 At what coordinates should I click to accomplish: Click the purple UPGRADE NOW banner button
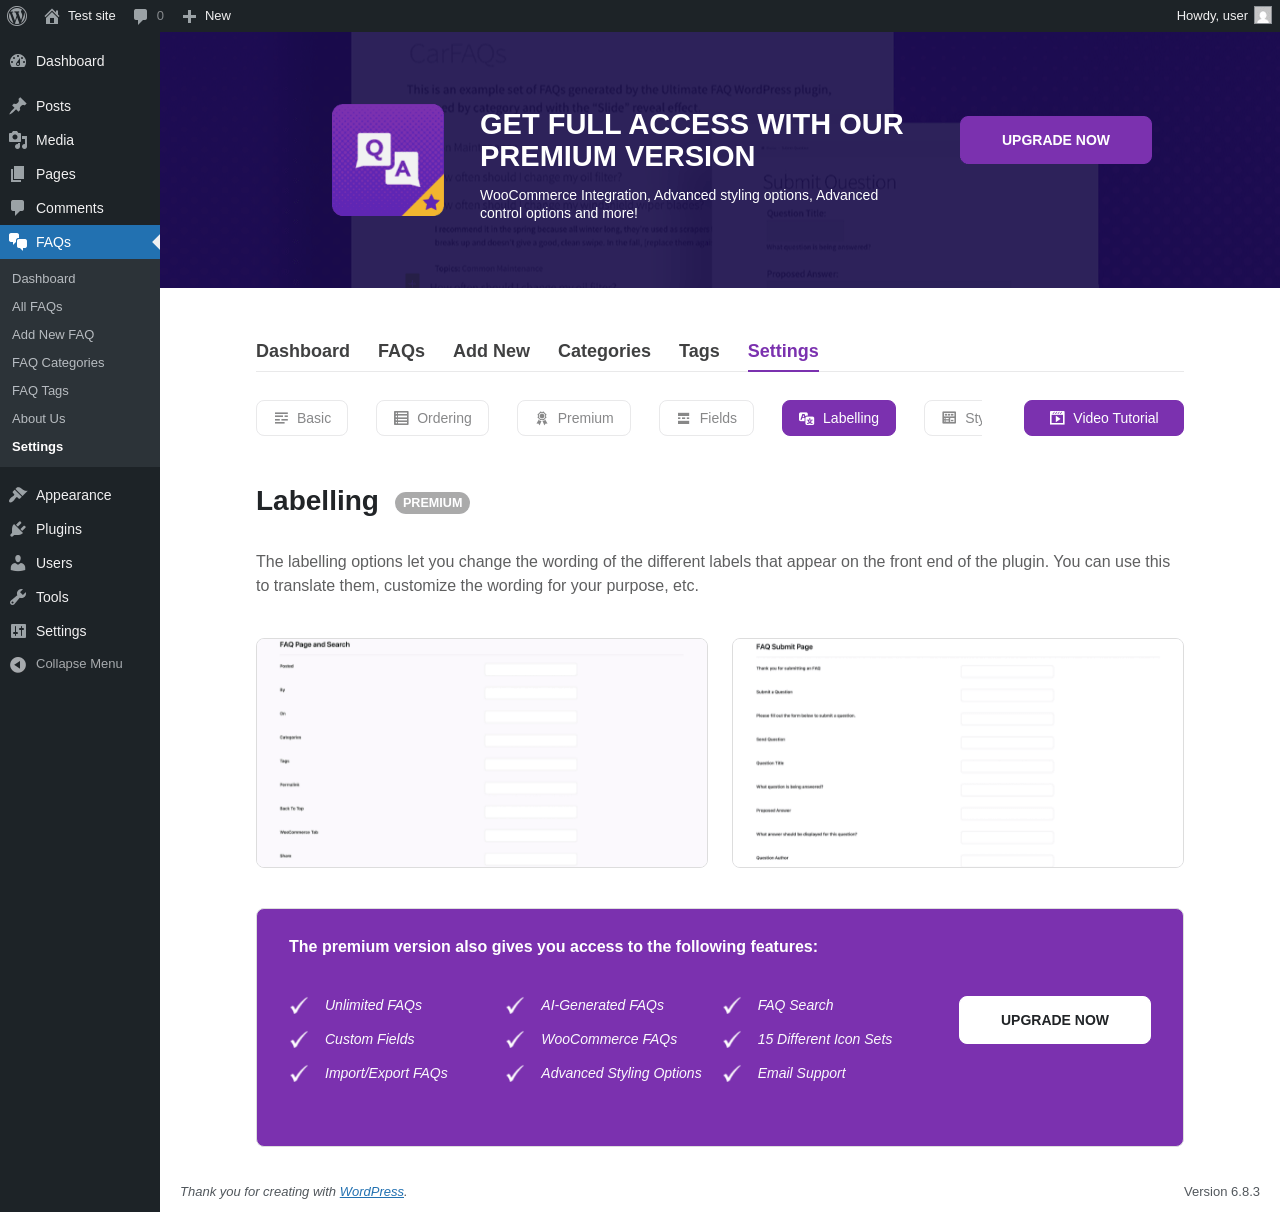tap(1056, 140)
